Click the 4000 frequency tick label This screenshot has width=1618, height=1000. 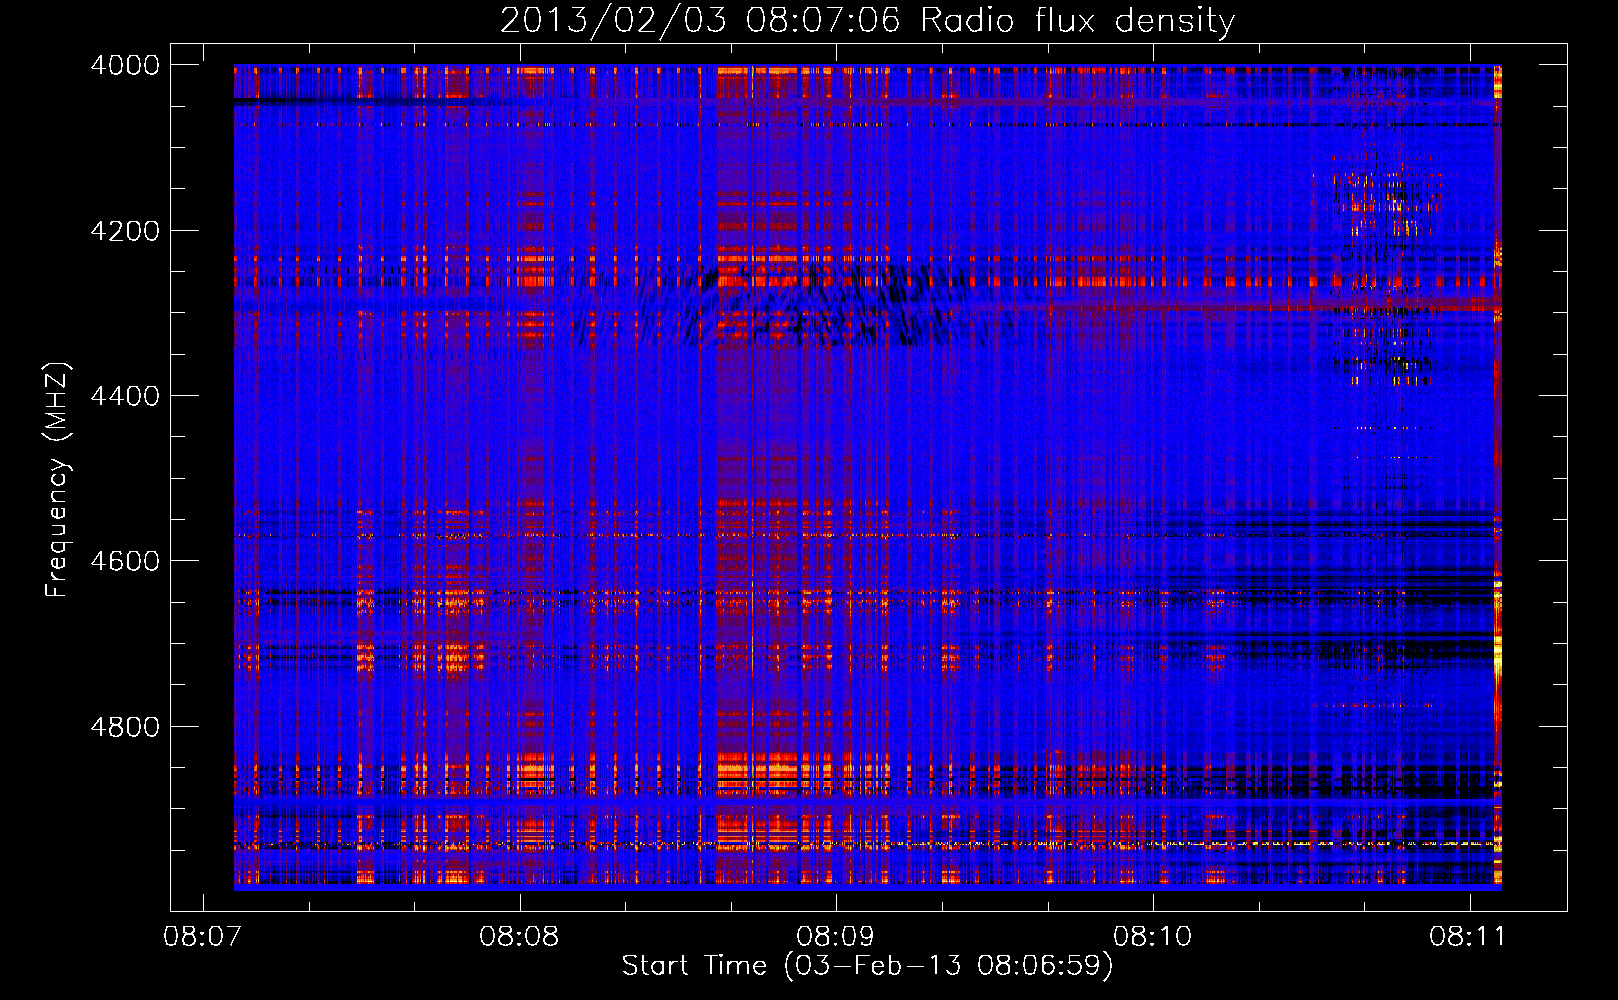[x=125, y=65]
